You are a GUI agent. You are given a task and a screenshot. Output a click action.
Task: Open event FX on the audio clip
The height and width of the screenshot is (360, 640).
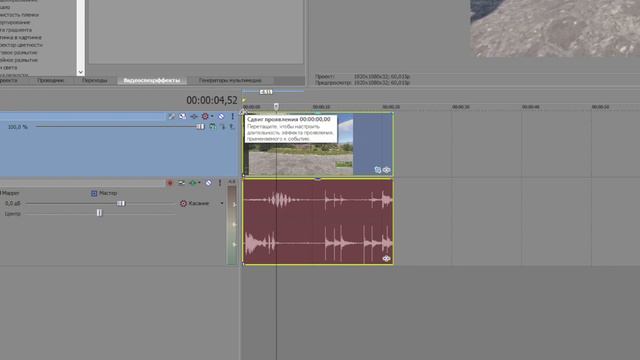pos(386,258)
